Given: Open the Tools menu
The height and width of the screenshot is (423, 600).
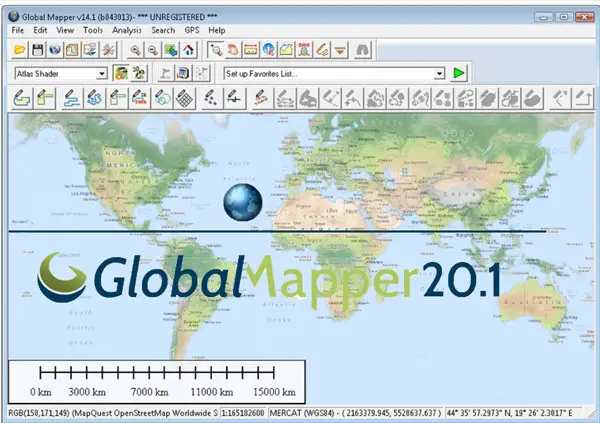Looking at the screenshot, I should click(x=93, y=30).
